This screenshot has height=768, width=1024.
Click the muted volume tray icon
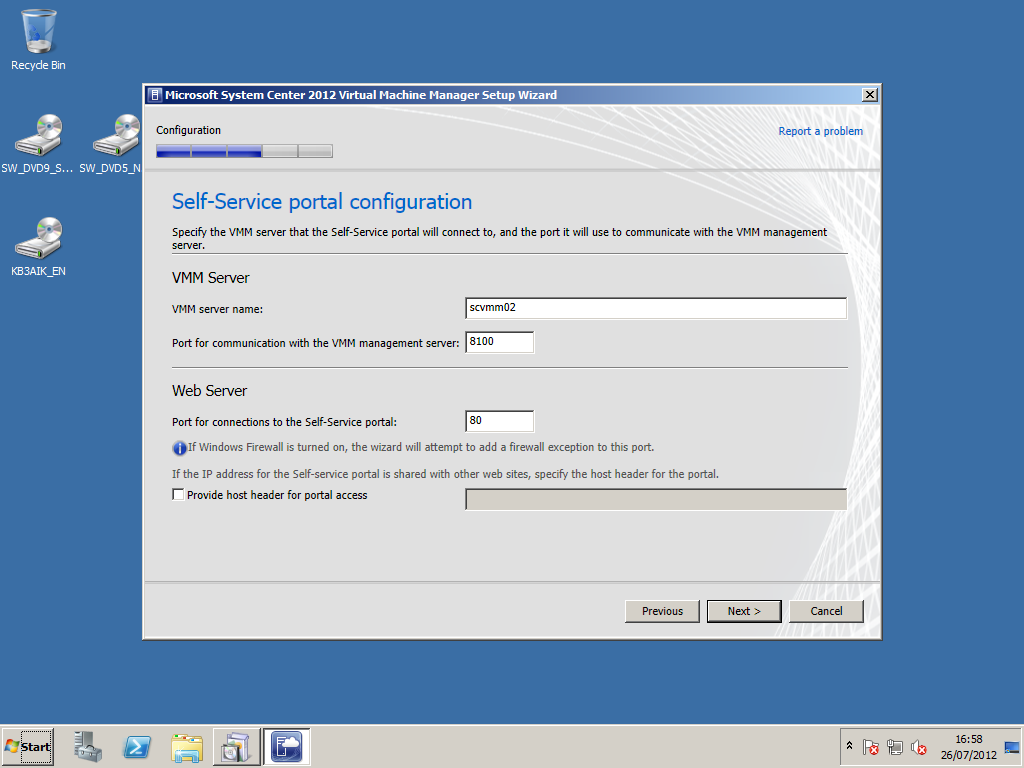[919, 746]
